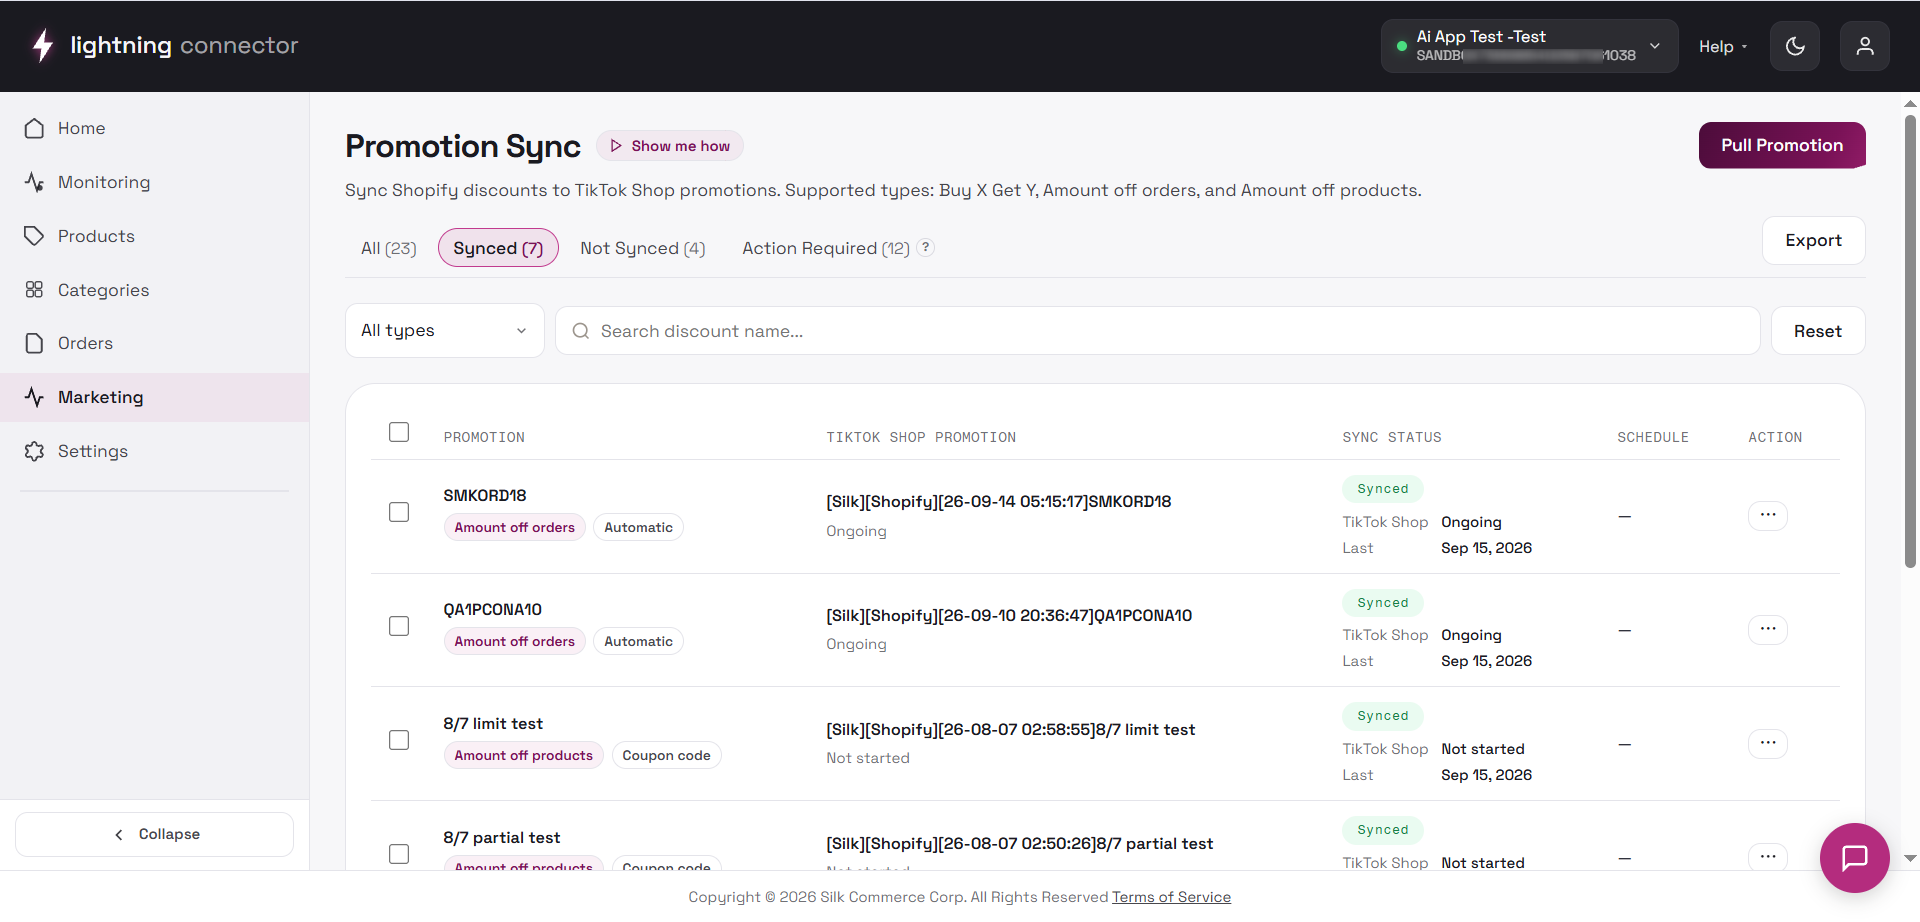This screenshot has width=1920, height=922.
Task: Open the All types filter dropdown
Action: tap(444, 331)
